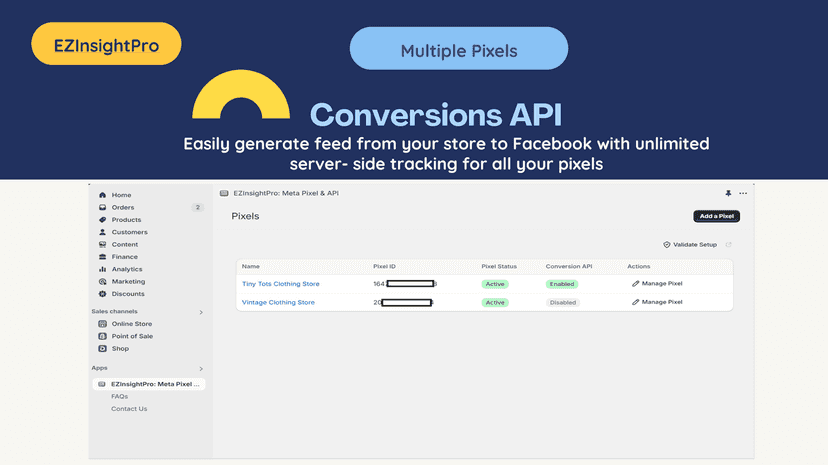Click the EZInsightPro app icon in the sidebar

[x=102, y=384]
